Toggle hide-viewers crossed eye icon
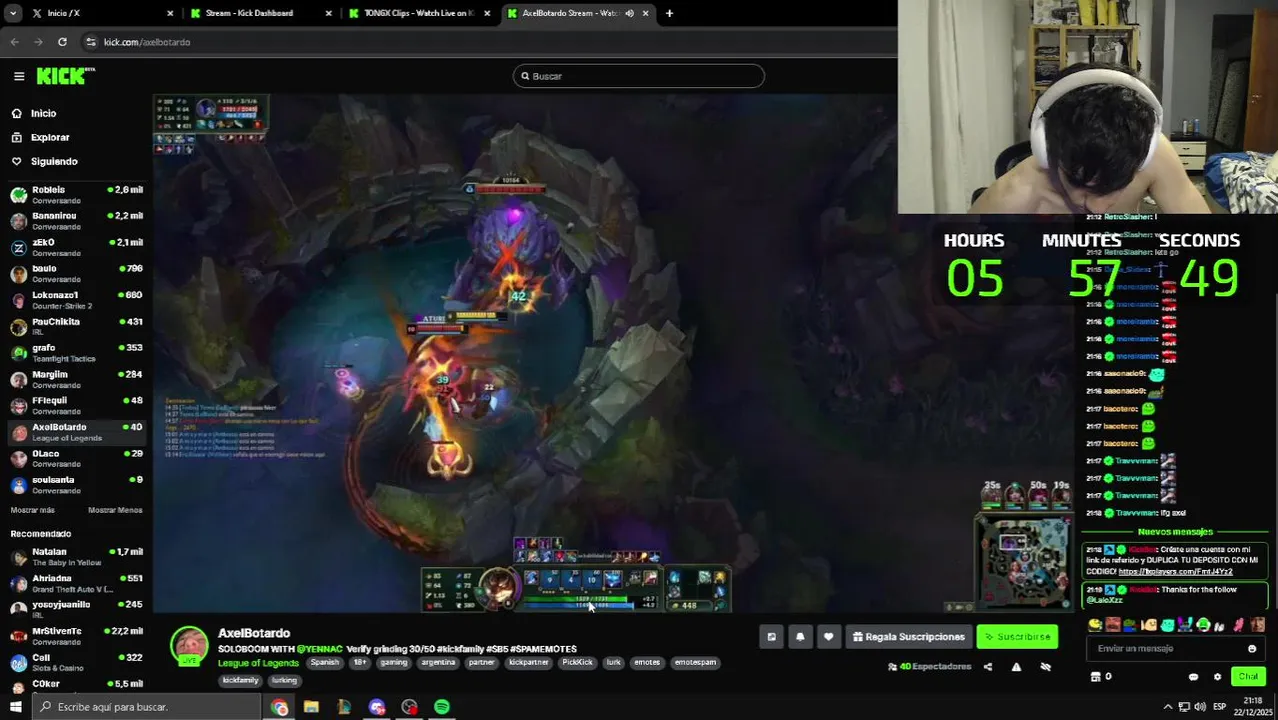This screenshot has height=720, width=1278. 1046,667
